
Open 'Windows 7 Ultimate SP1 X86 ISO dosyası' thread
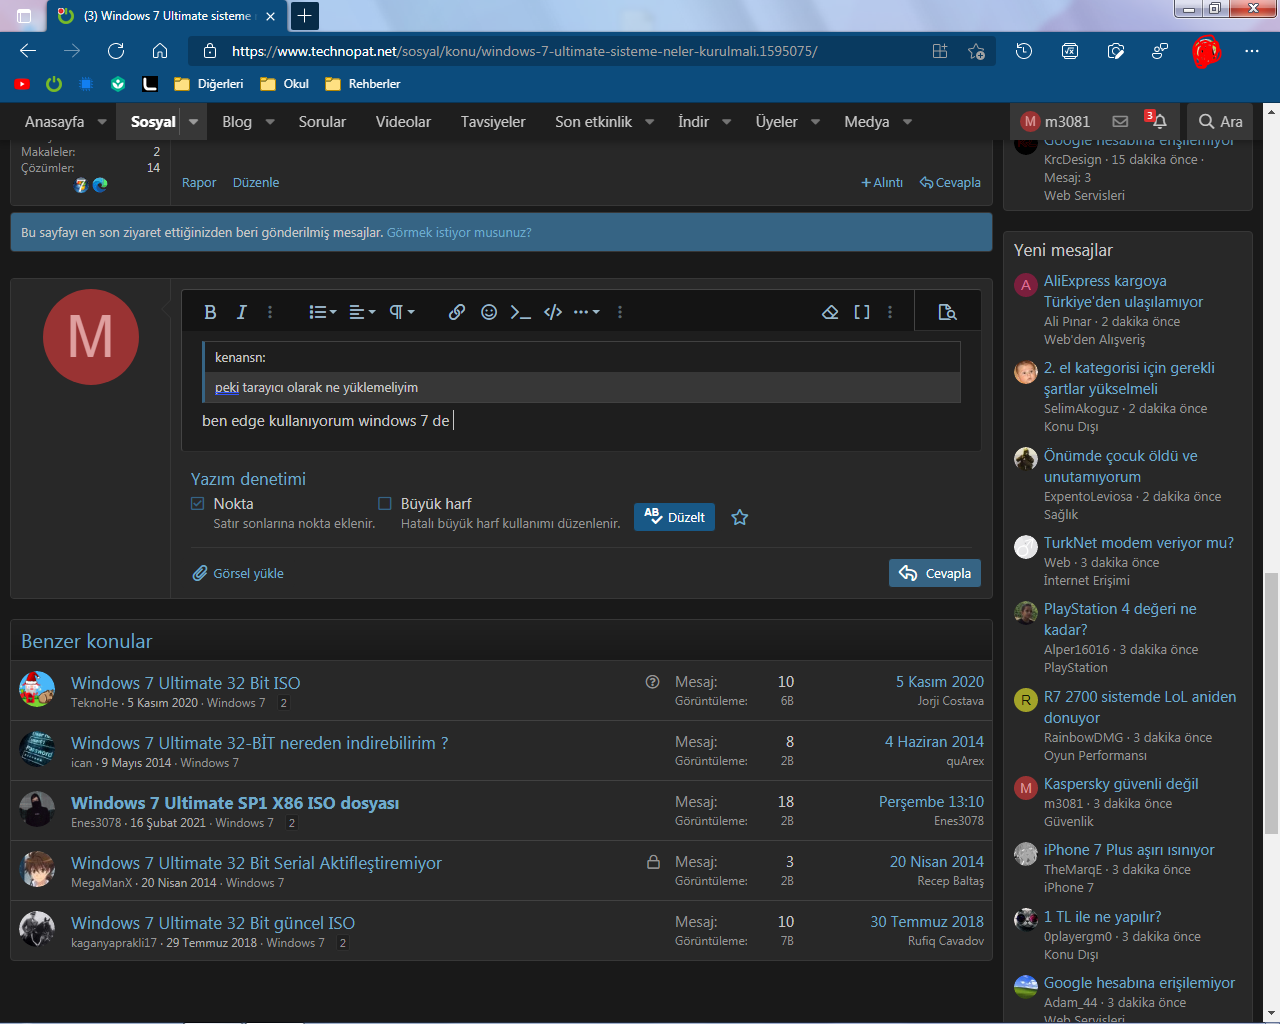[235, 803]
